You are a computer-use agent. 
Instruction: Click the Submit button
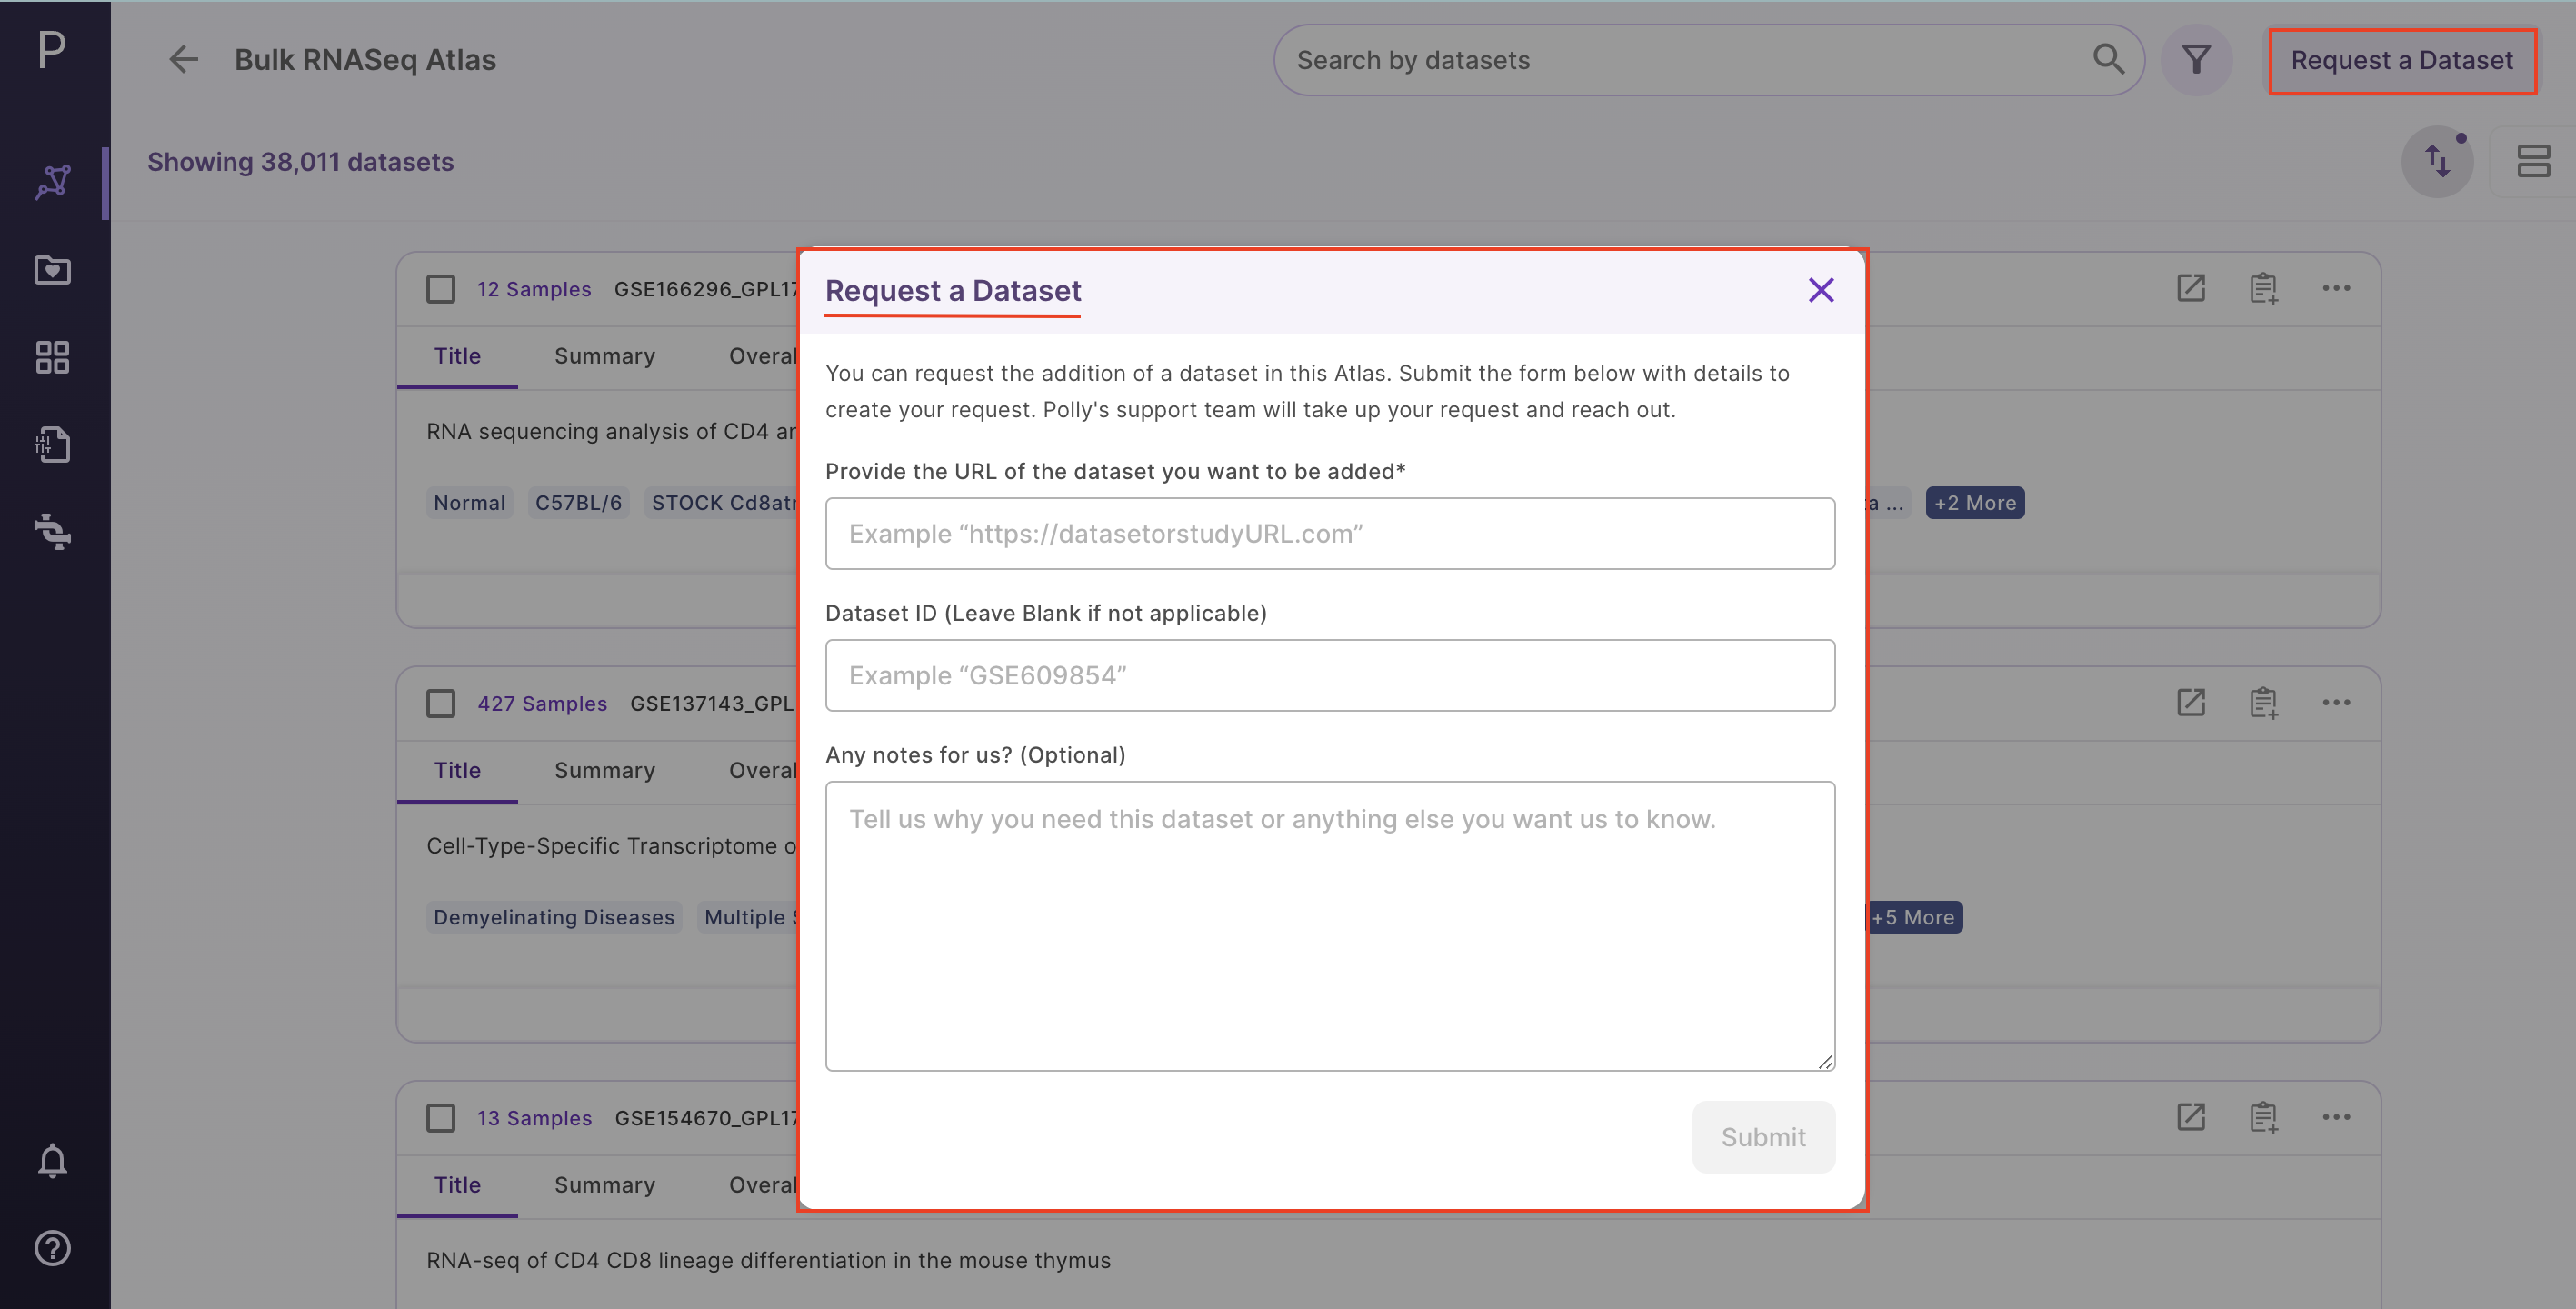[x=1763, y=1137]
